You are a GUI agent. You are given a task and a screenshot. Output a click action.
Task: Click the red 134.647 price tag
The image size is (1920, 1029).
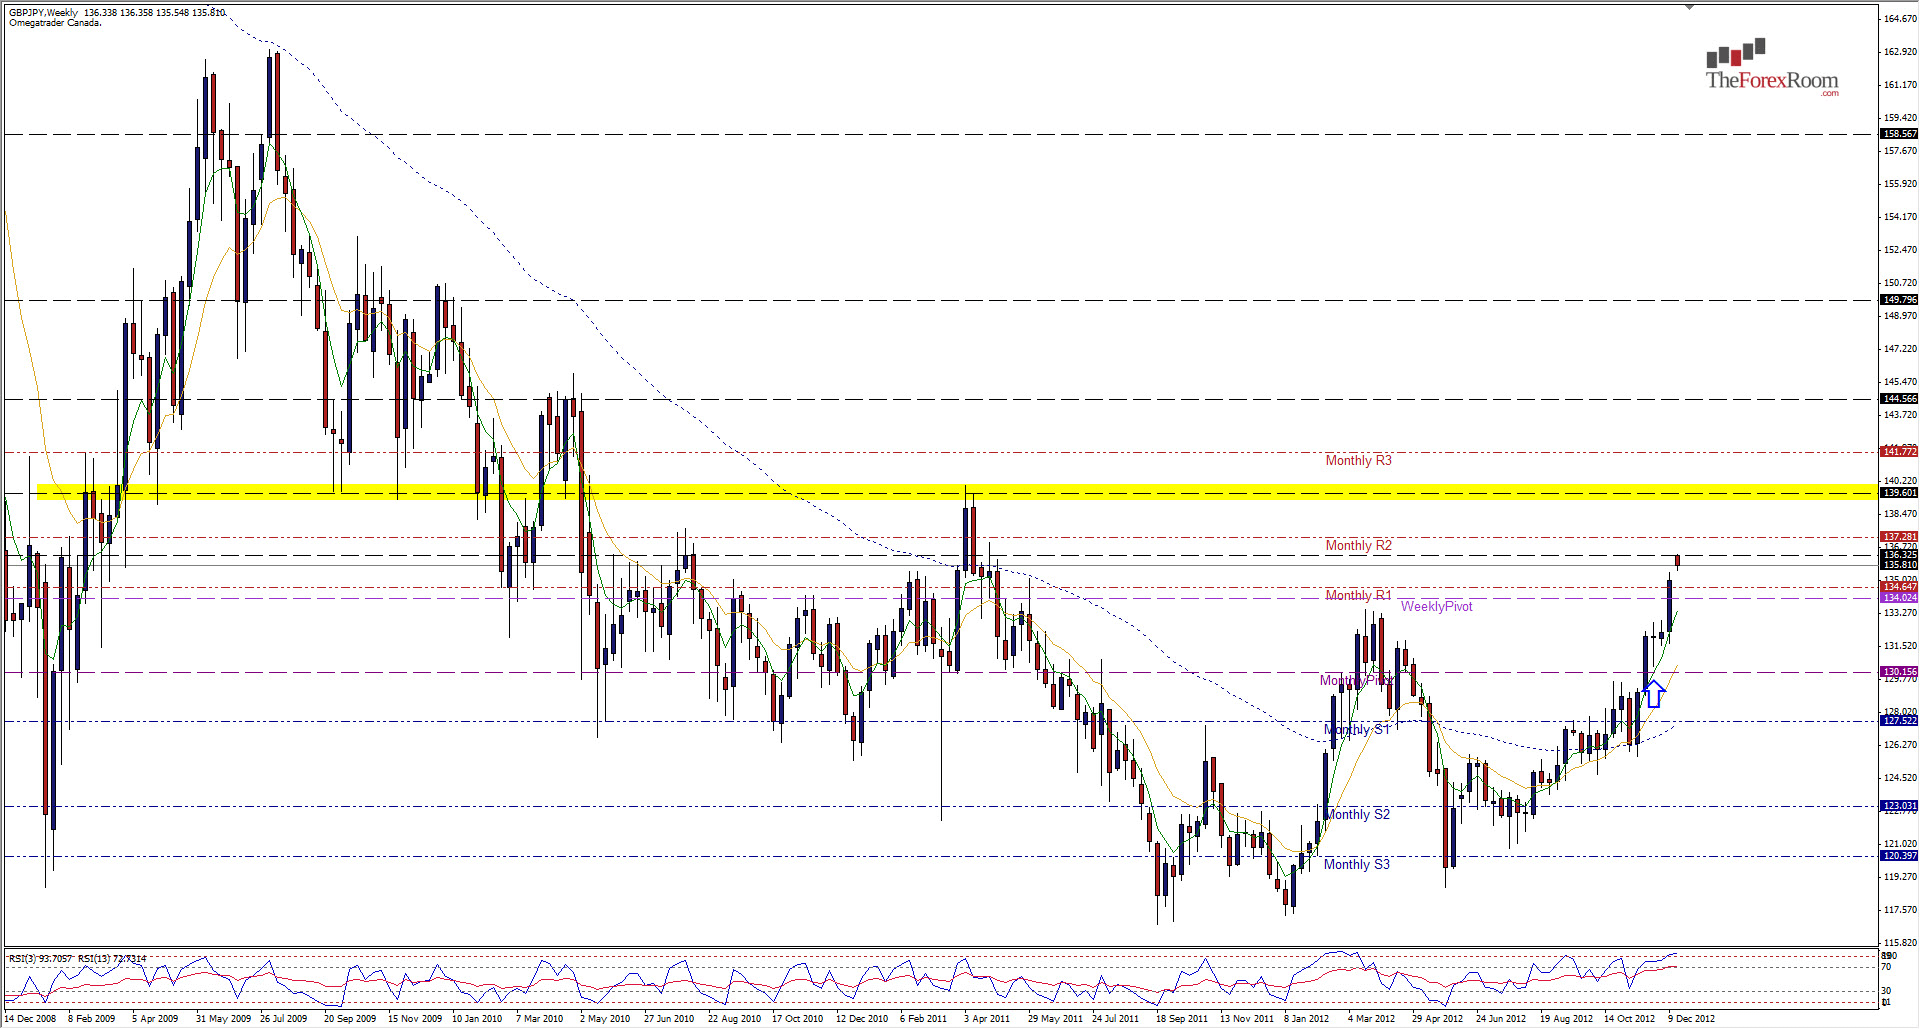click(x=1899, y=587)
